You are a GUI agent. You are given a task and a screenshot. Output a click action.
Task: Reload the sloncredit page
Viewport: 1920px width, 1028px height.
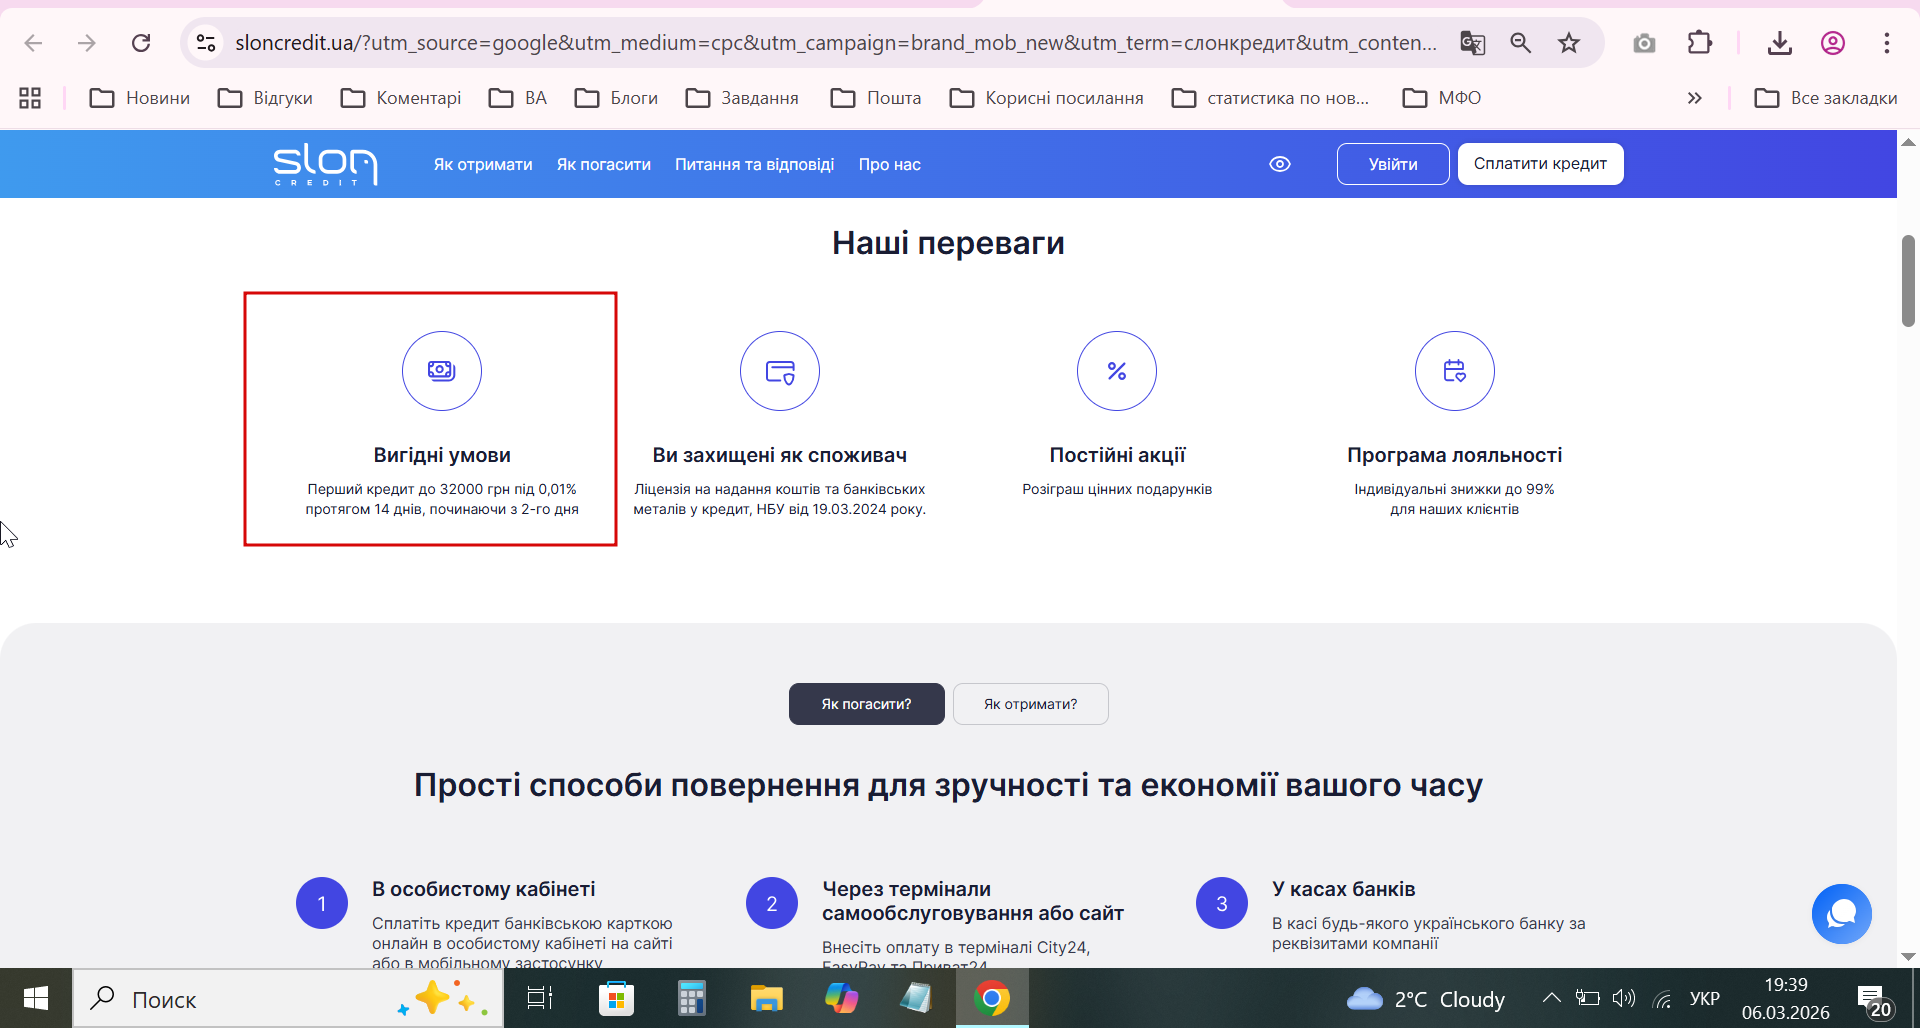coord(141,43)
